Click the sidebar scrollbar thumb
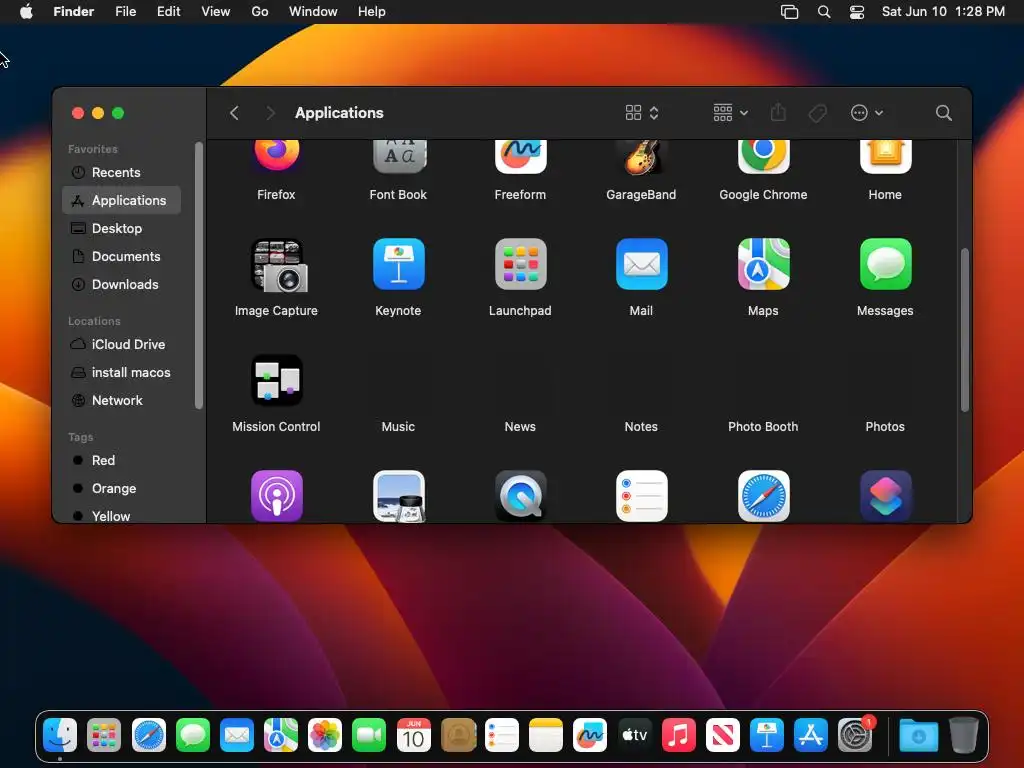This screenshot has height=768, width=1024. (x=199, y=276)
